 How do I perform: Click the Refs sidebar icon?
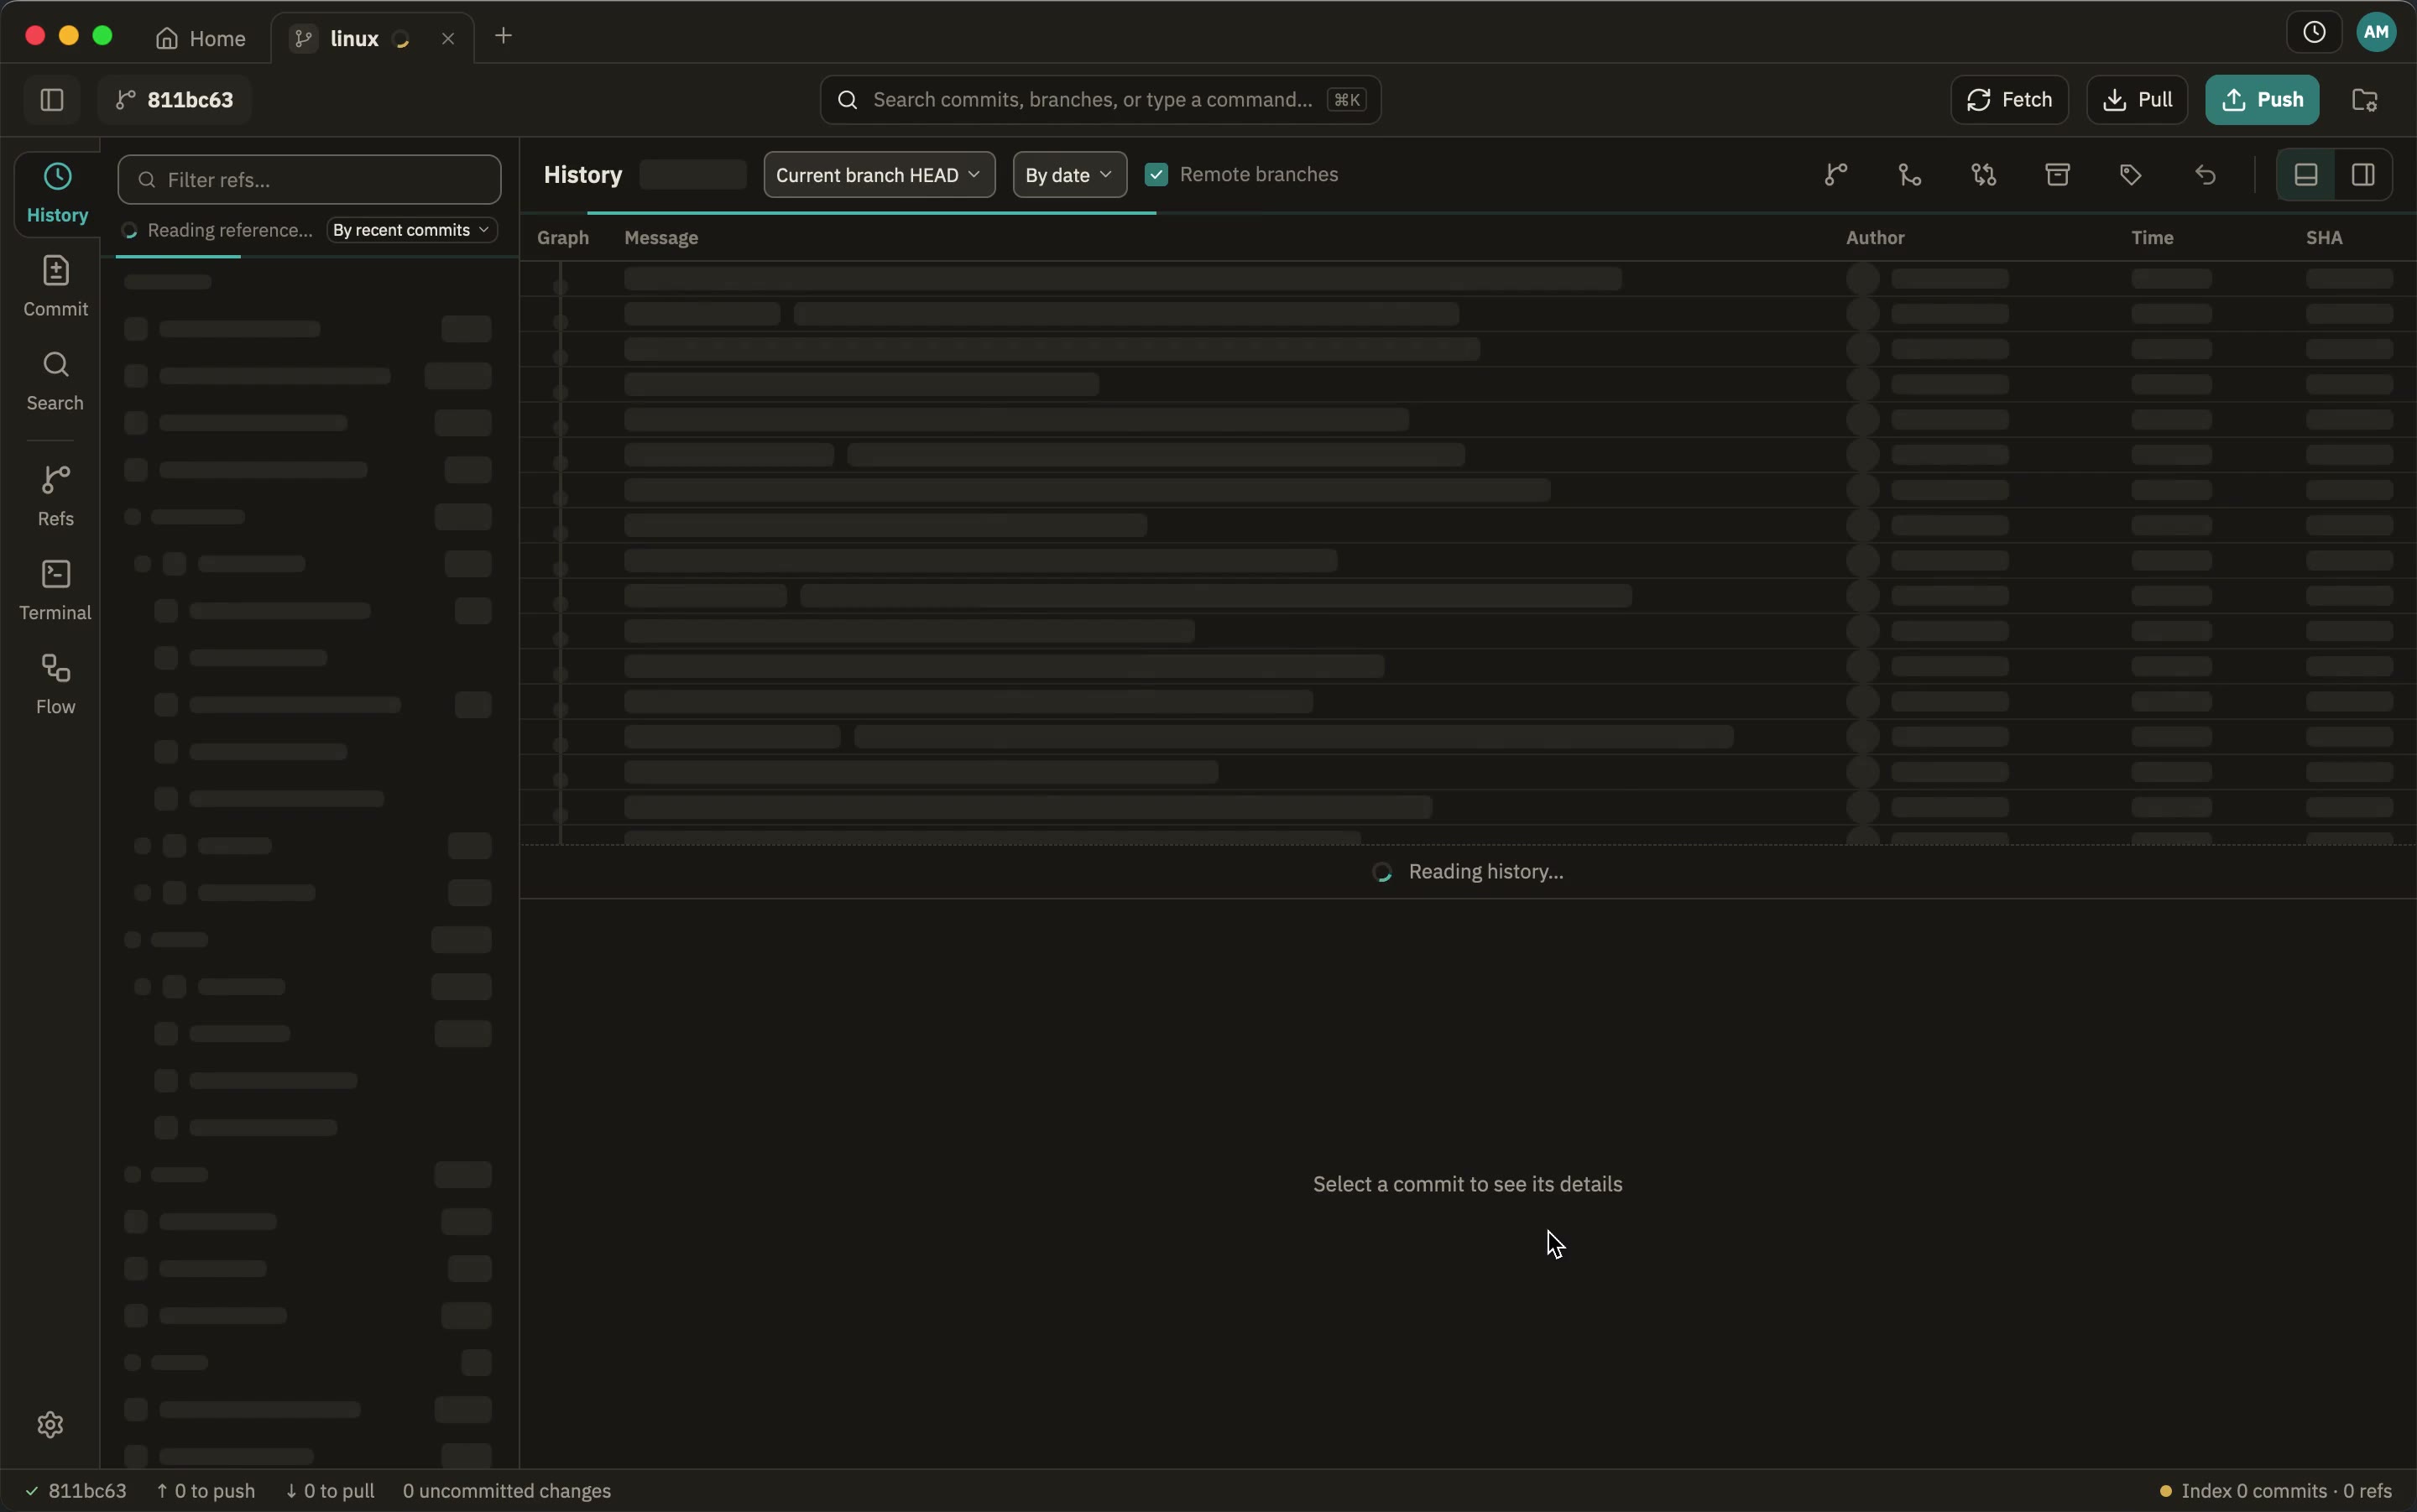coord(56,496)
